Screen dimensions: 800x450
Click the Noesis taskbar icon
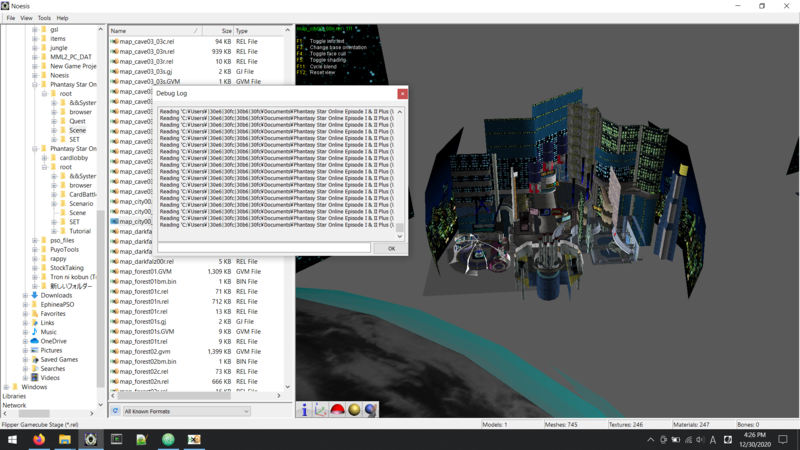[x=91, y=439]
